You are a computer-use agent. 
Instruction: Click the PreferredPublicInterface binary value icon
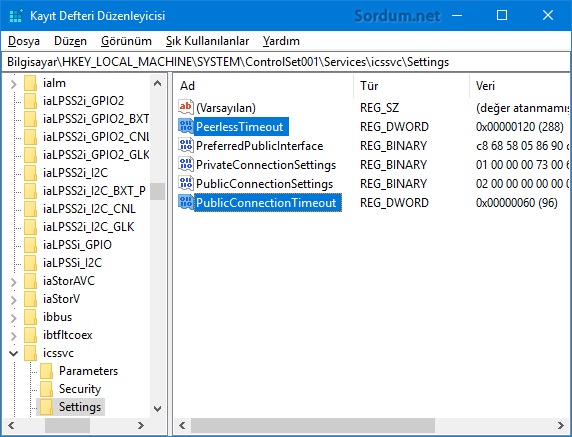pyautogui.click(x=186, y=145)
